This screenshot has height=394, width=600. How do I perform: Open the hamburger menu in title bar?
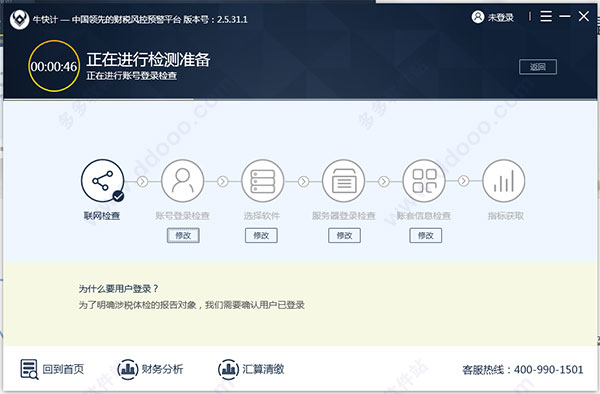546,16
